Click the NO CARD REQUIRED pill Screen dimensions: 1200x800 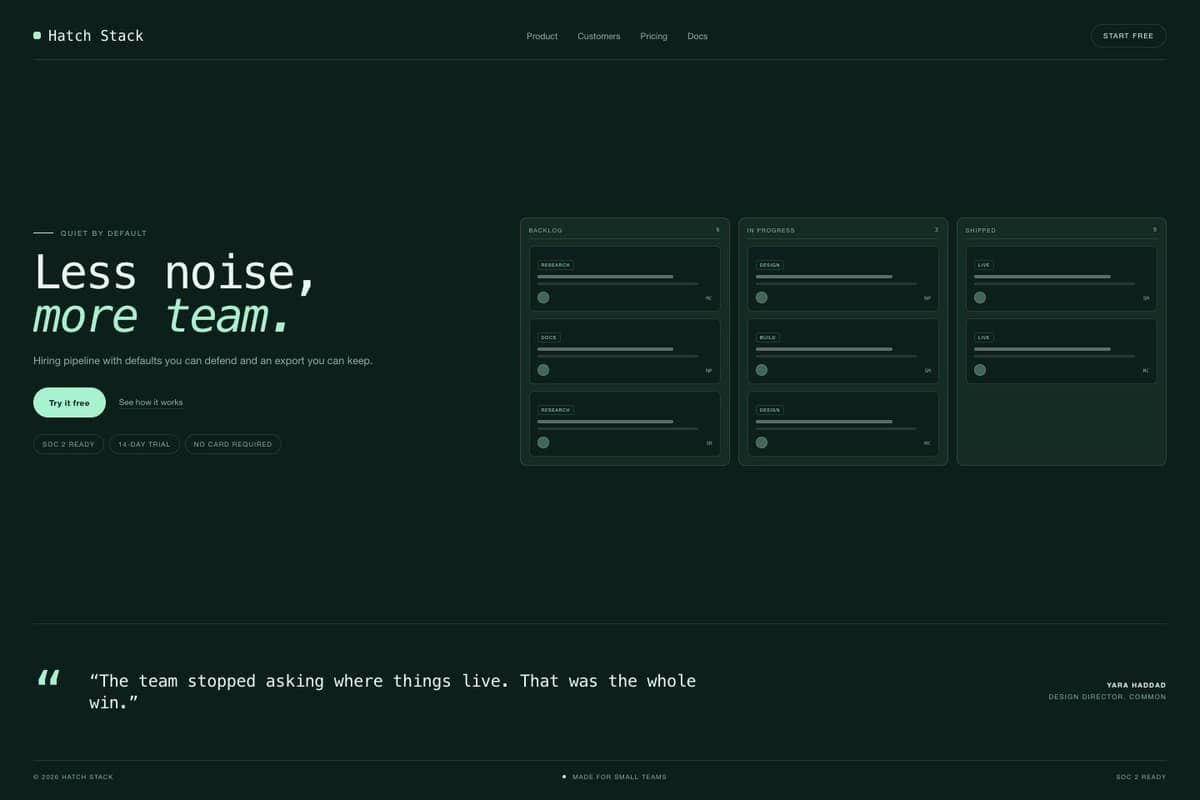[233, 444]
